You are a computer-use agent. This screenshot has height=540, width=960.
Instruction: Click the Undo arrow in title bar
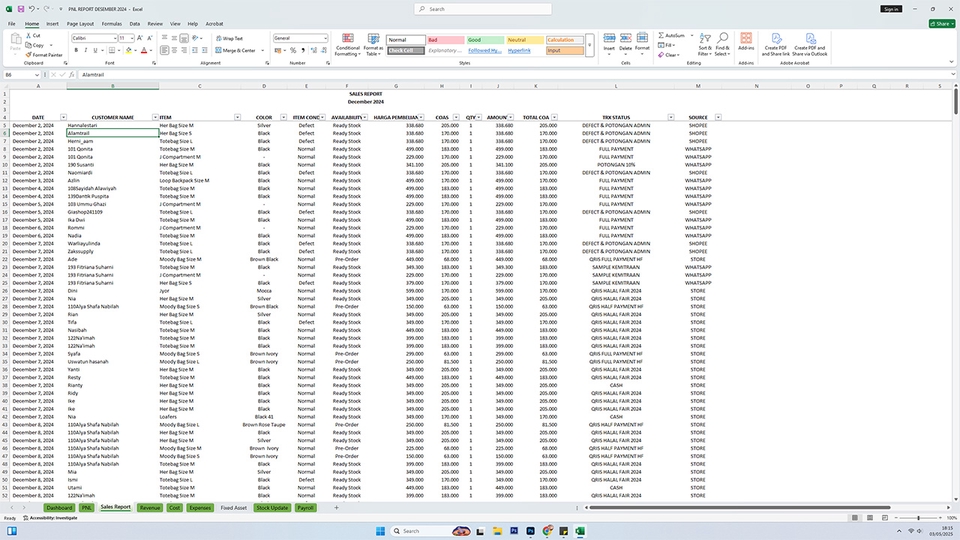coord(31,9)
